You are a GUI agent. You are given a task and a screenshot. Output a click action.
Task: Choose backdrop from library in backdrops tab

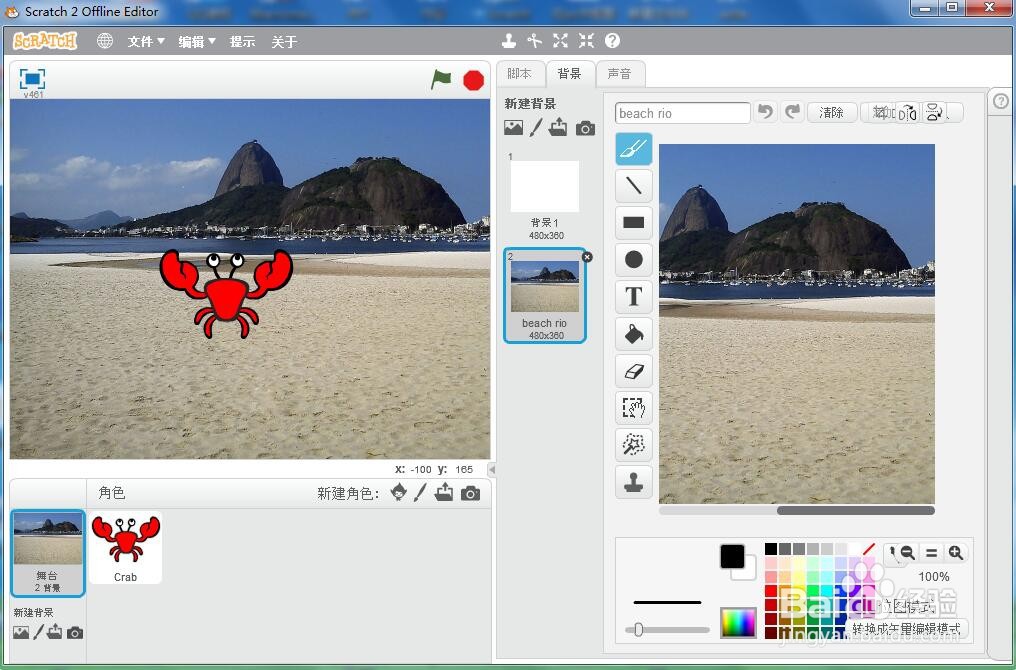tap(513, 128)
